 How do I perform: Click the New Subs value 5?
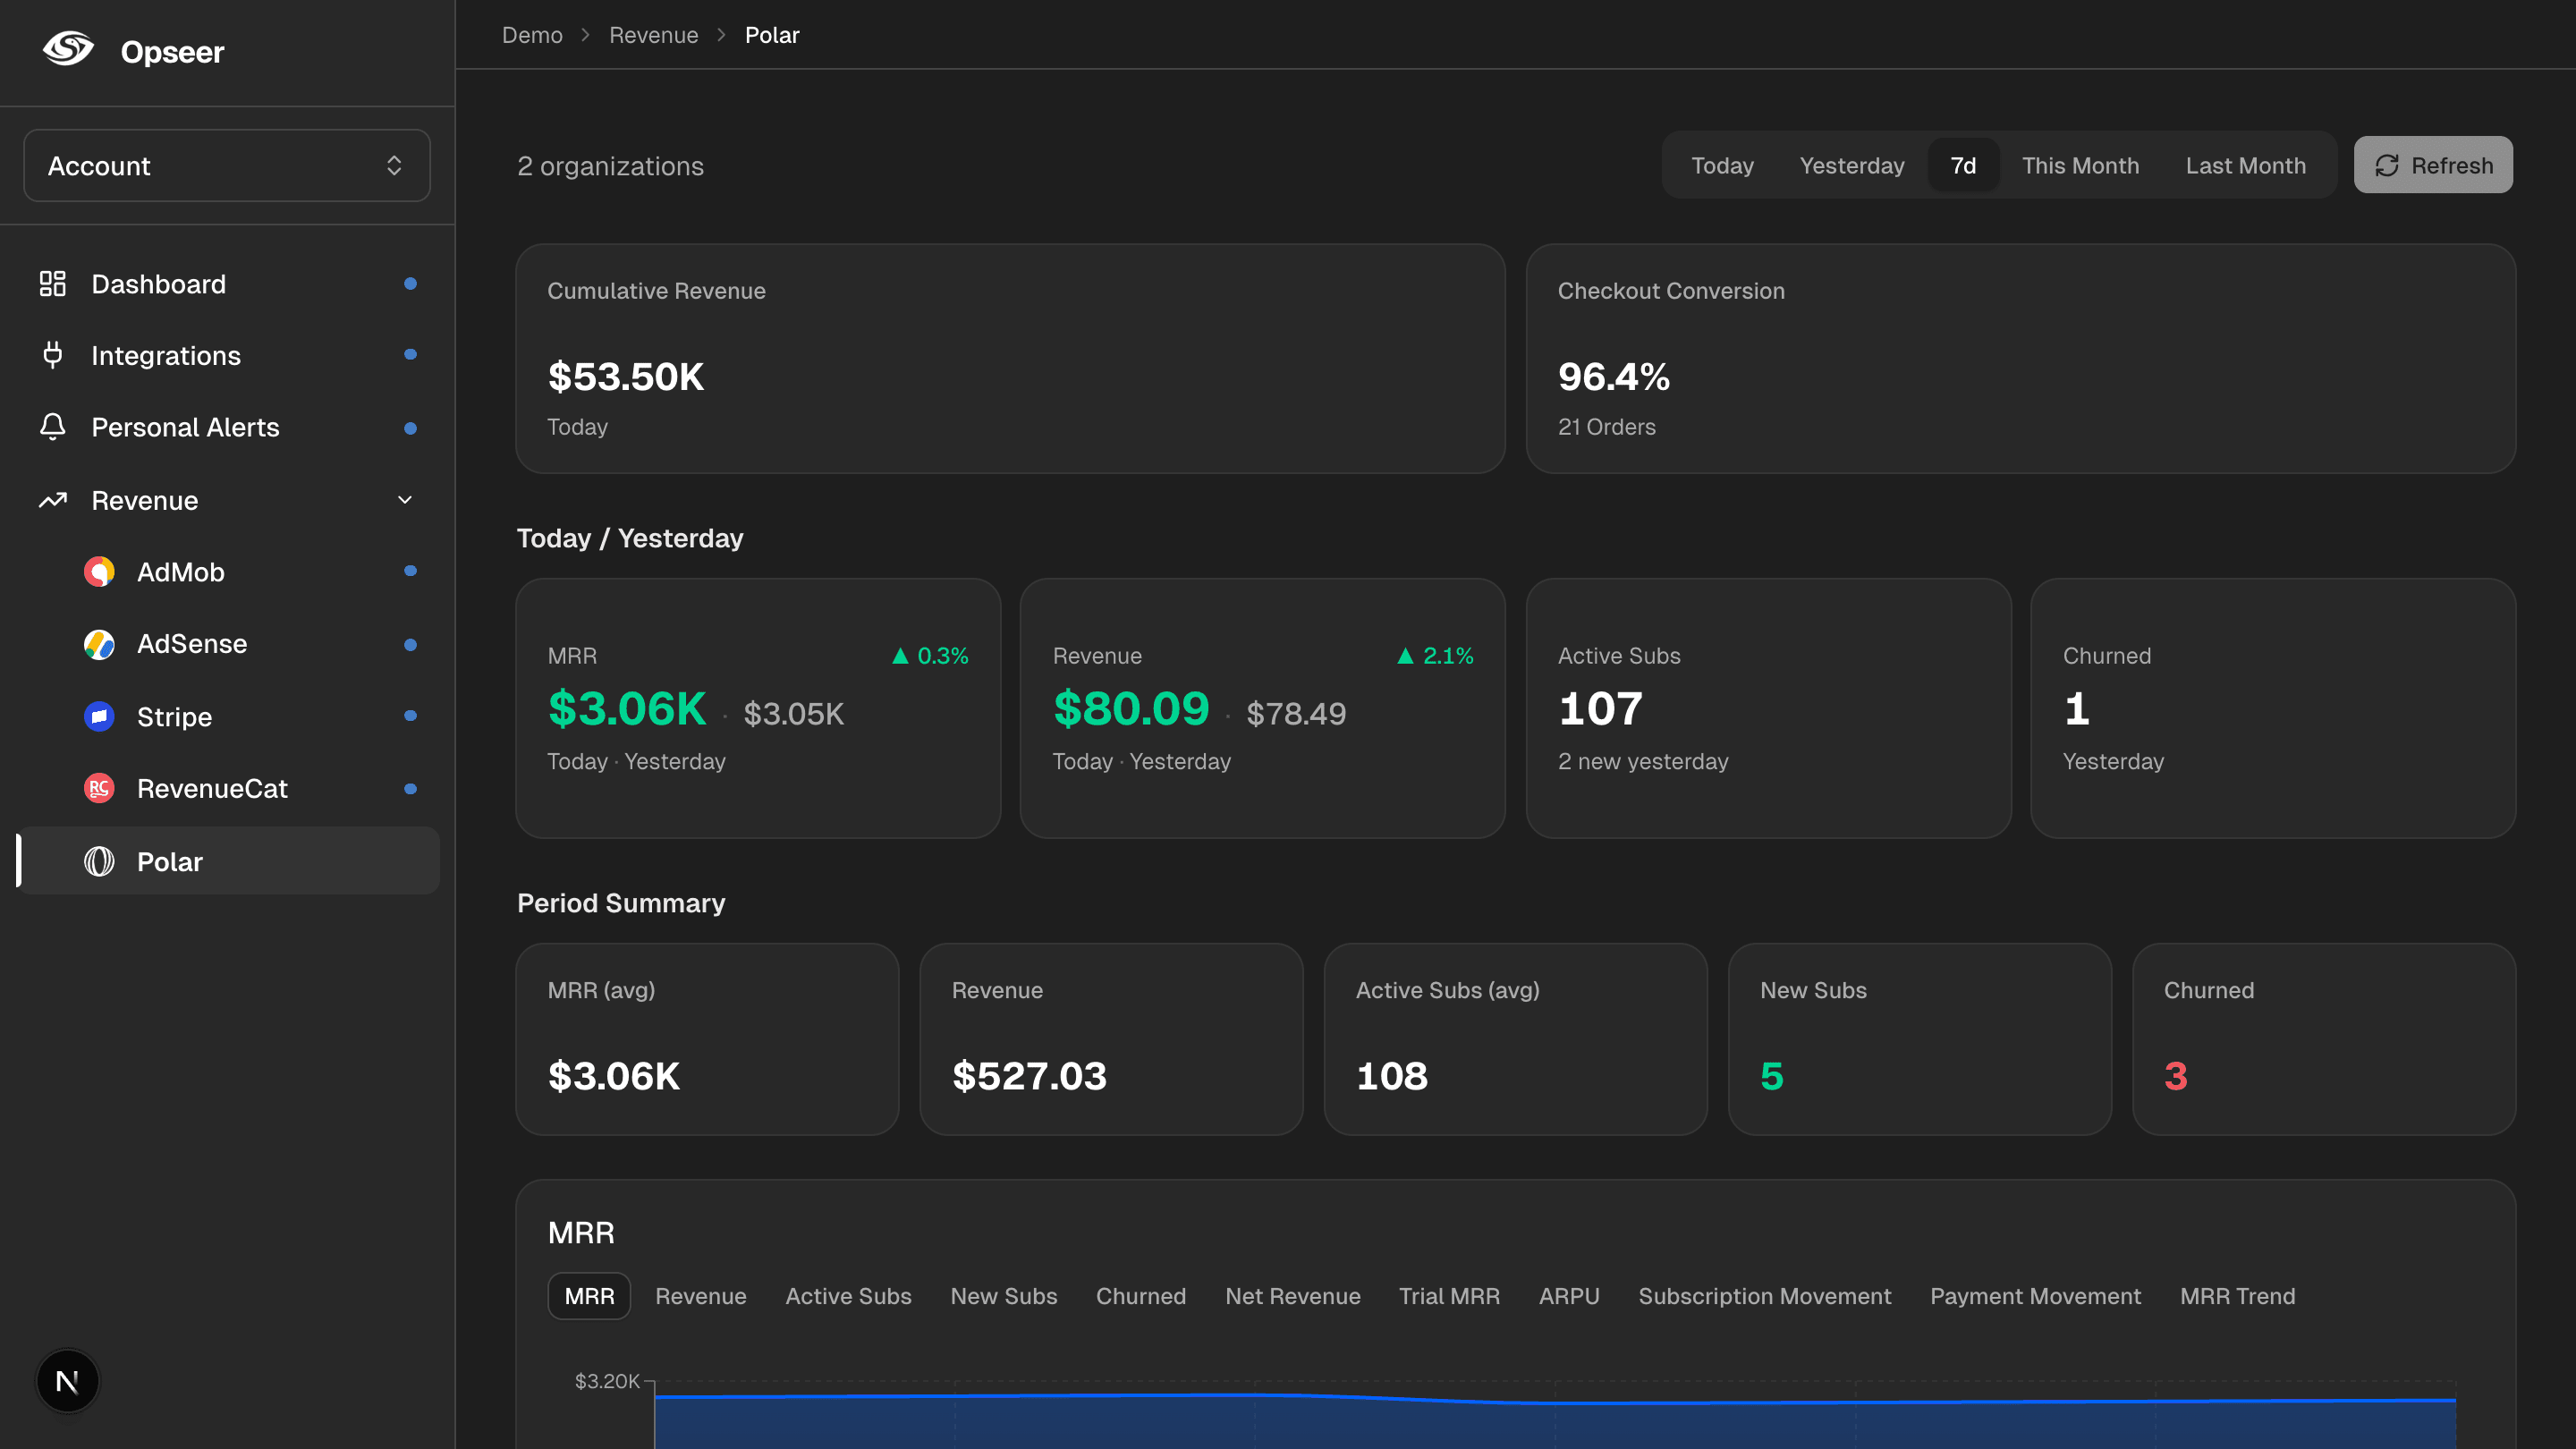point(1771,1076)
